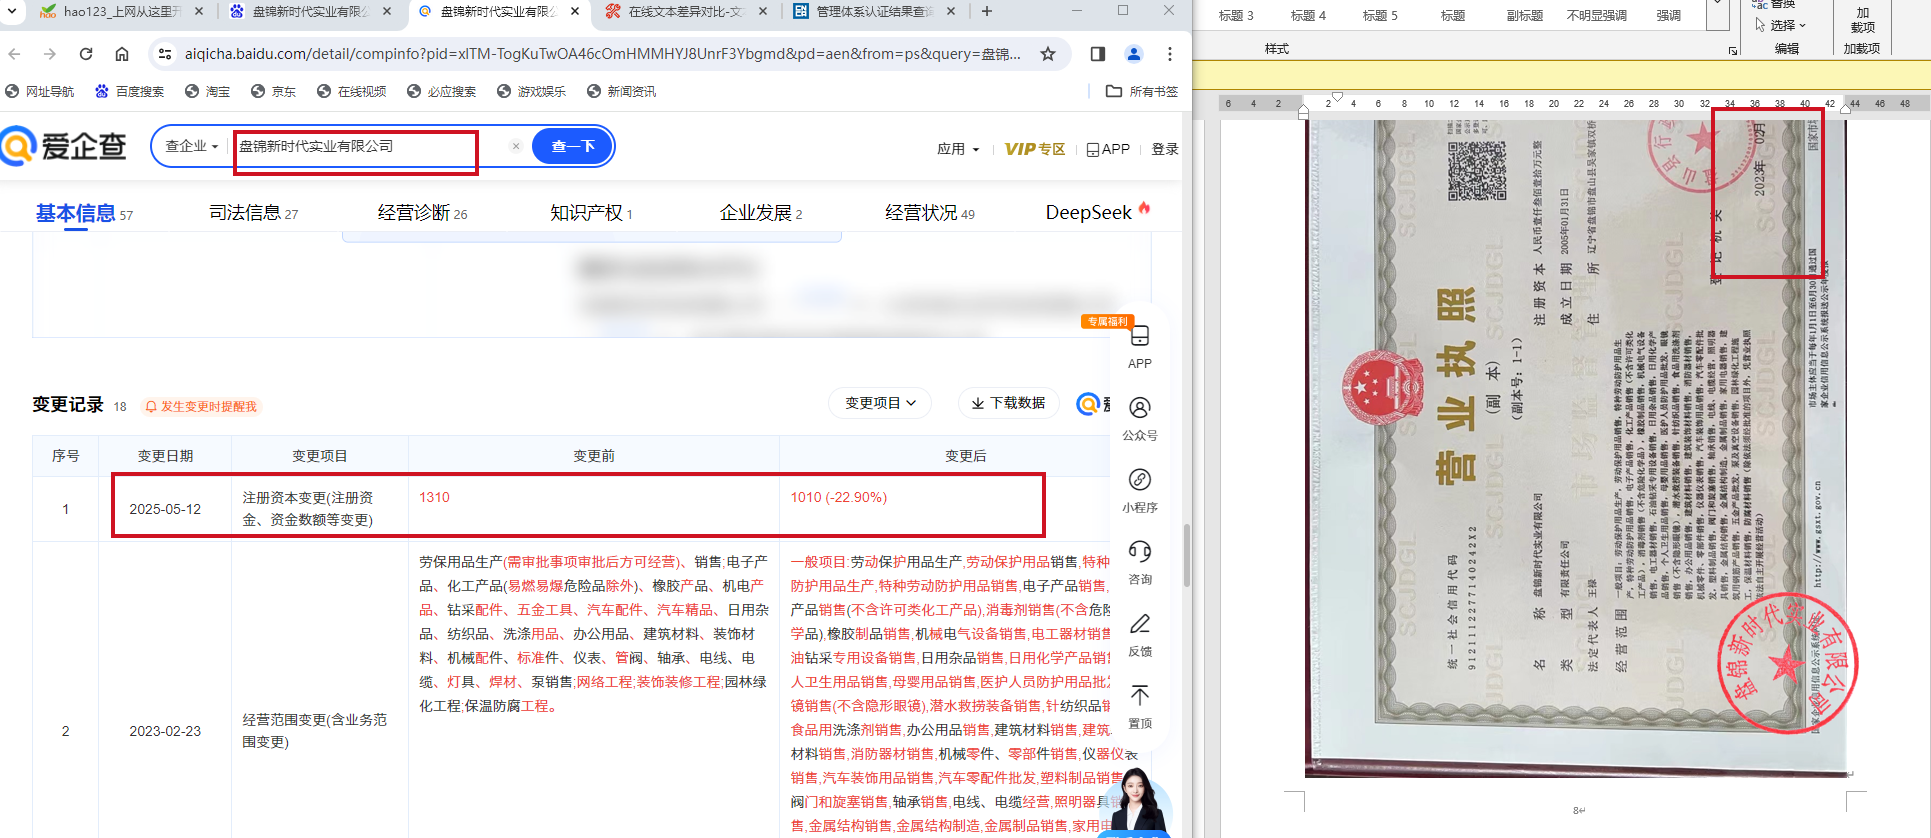Viewport: 1931px width, 838px height.
Task: Open the browser side panel
Action: coord(1098,54)
